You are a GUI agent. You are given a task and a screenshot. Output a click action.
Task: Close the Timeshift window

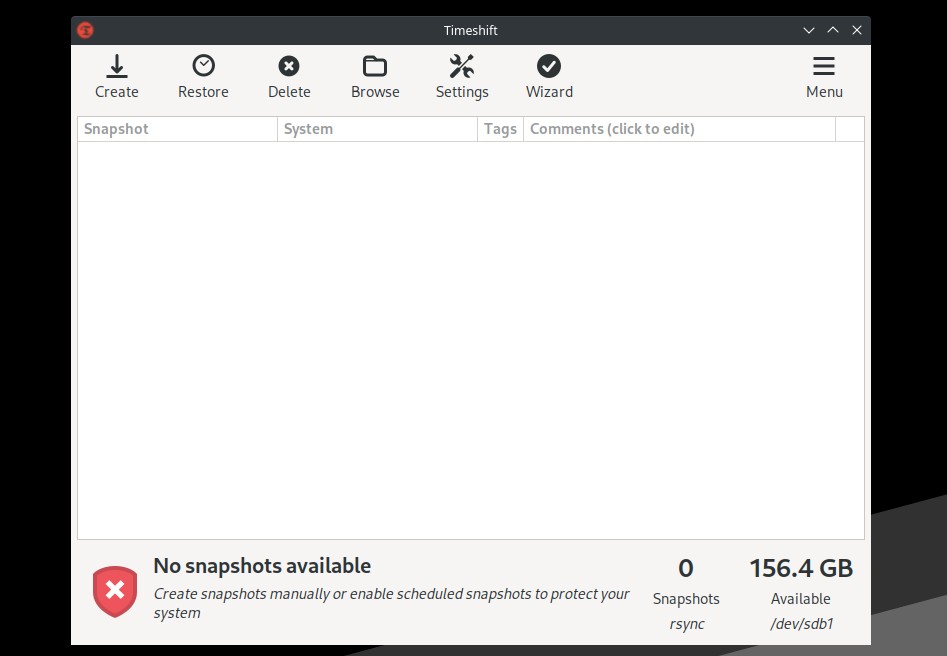coord(857,30)
